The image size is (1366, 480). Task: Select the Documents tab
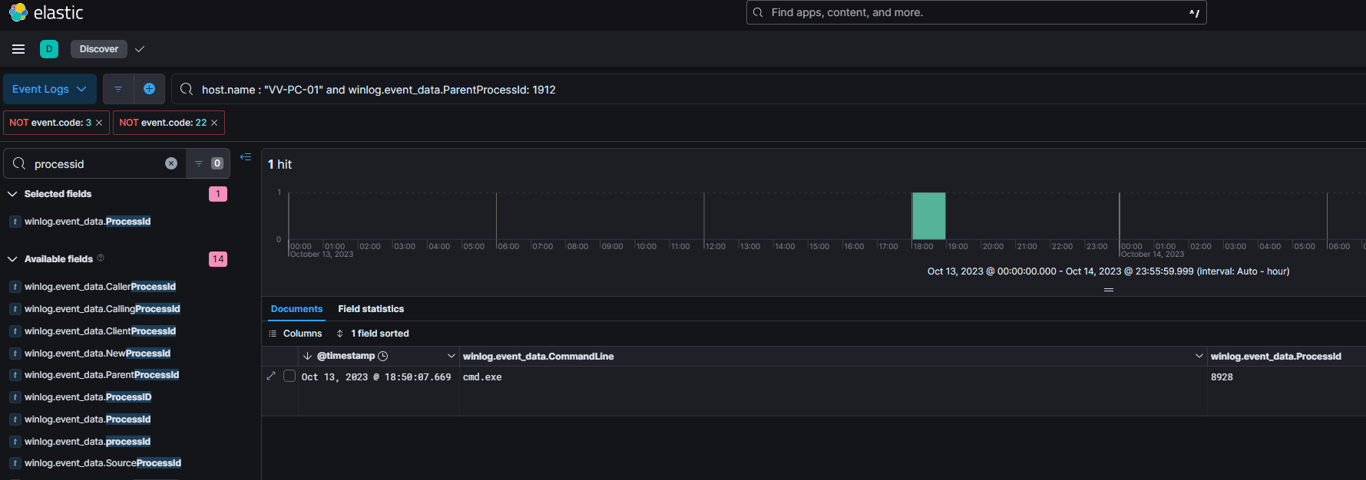(x=297, y=309)
